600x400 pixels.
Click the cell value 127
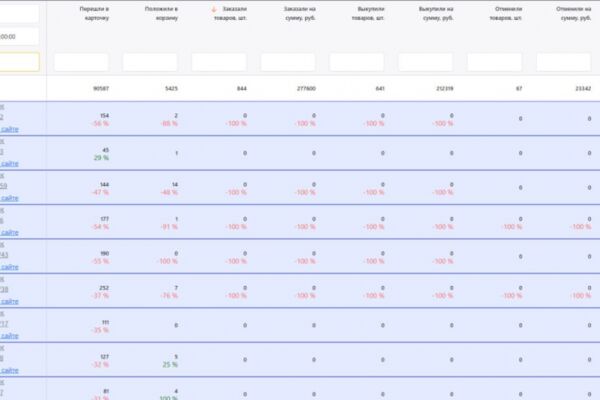[x=104, y=357]
